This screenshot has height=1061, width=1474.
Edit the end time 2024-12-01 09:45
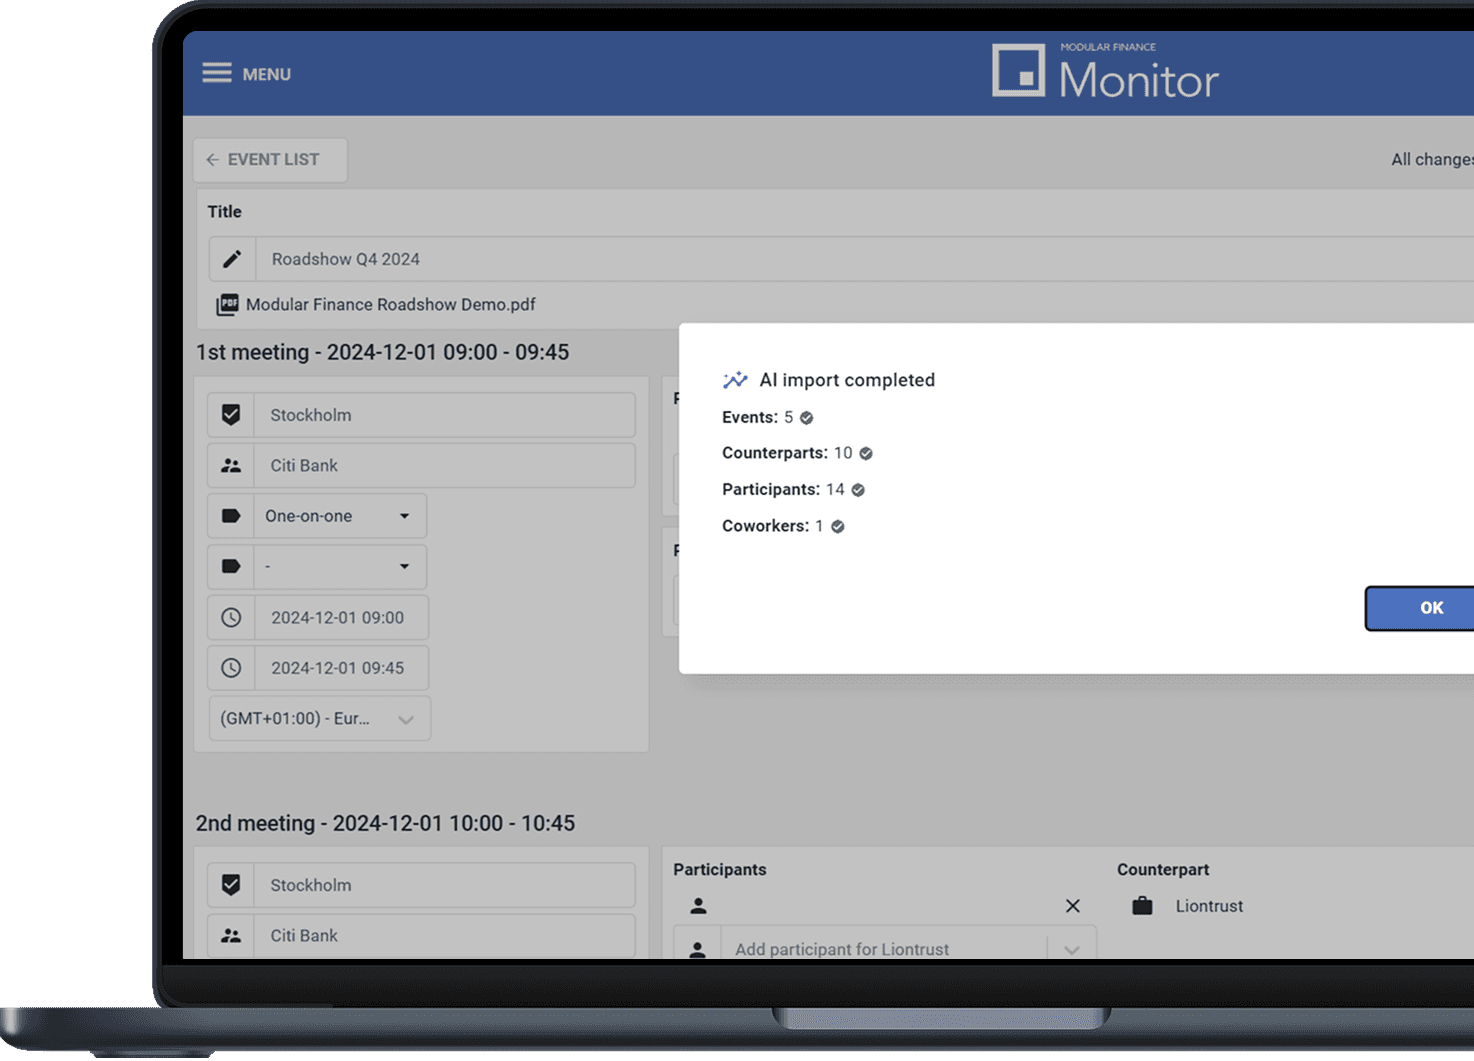click(x=341, y=668)
